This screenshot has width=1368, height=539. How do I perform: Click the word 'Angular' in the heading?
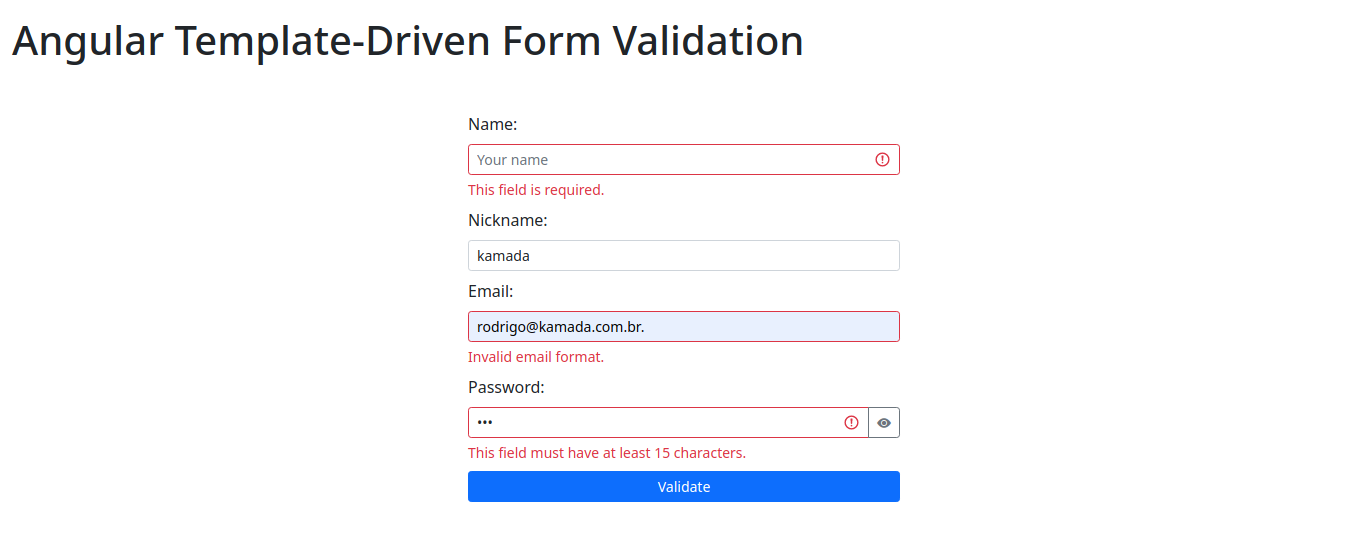(x=87, y=42)
